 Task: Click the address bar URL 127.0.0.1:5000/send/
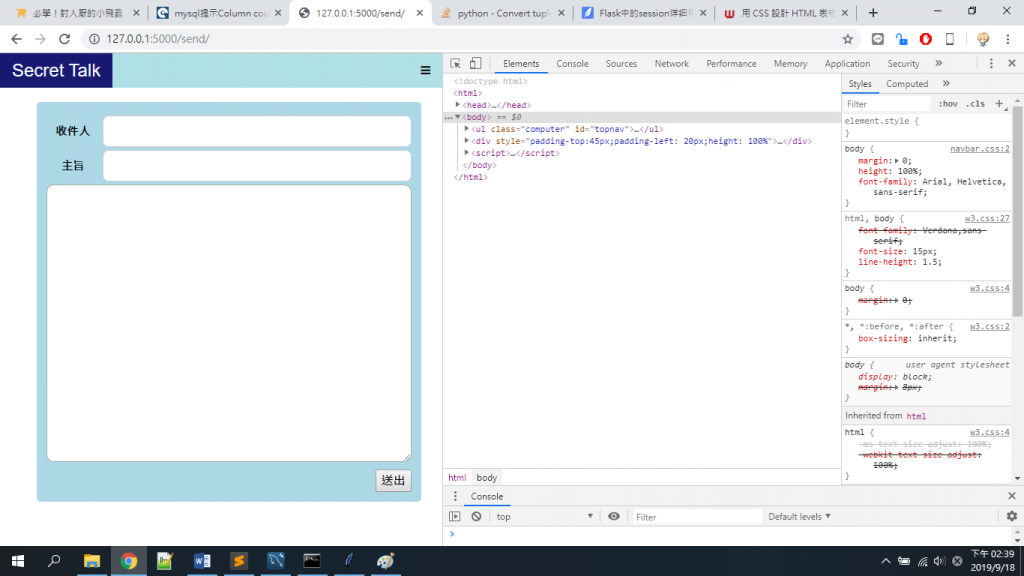click(158, 39)
